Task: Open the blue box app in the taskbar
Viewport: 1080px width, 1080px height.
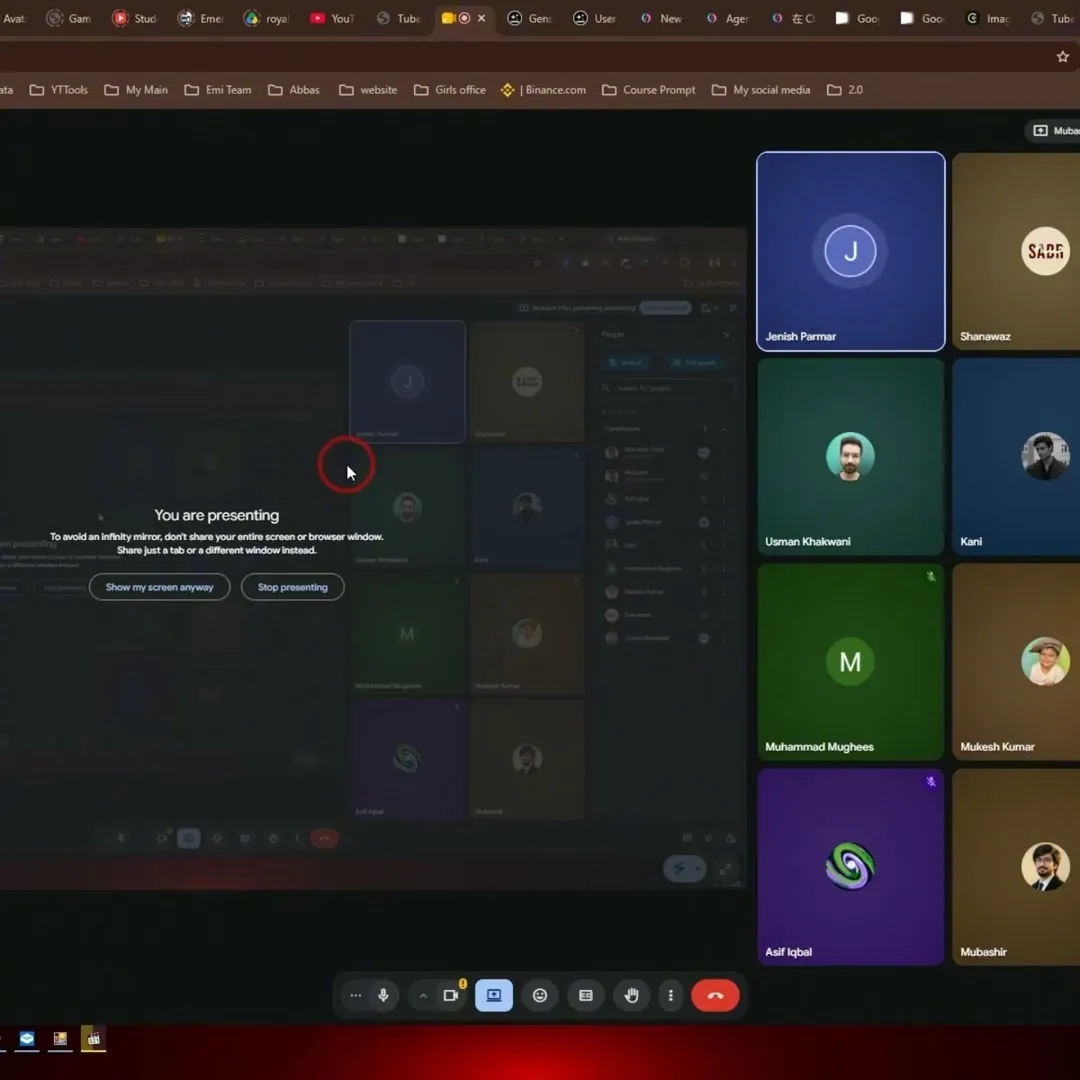Action: [x=27, y=1039]
